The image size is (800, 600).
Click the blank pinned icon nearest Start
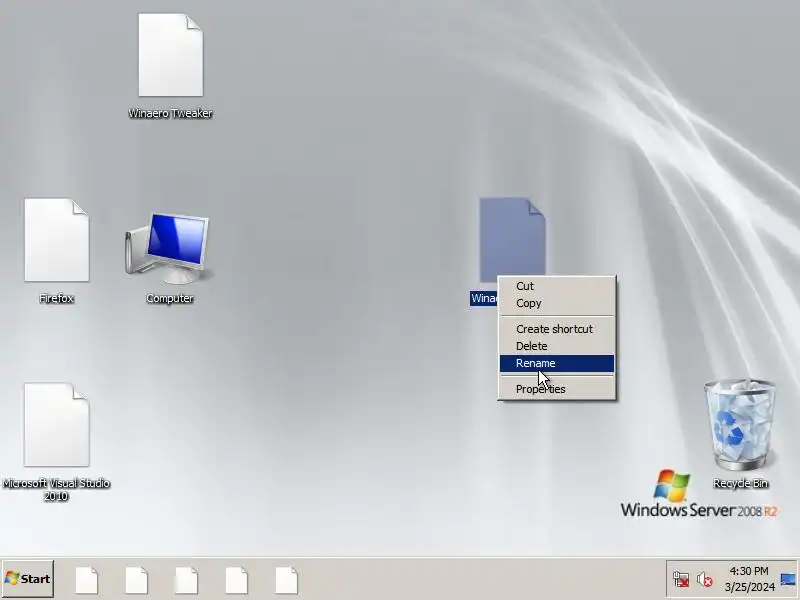[87, 580]
